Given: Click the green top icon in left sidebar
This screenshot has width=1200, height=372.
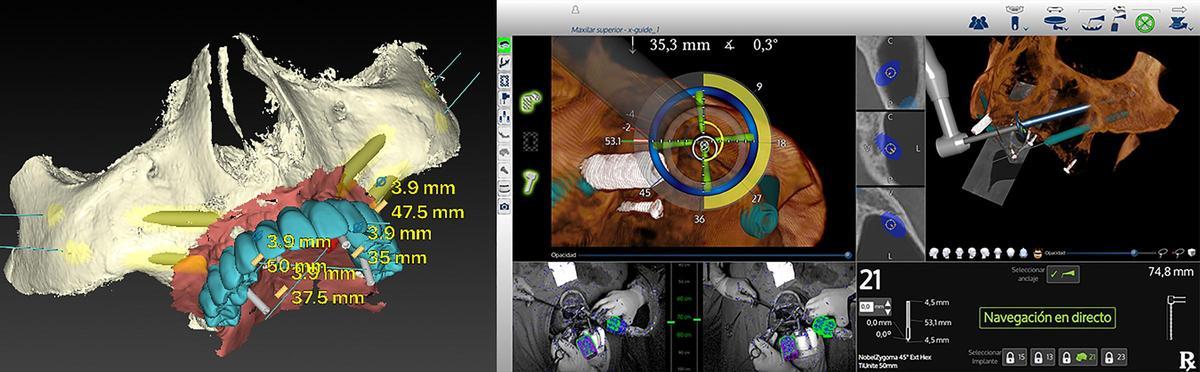Looking at the screenshot, I should pyautogui.click(x=504, y=45).
